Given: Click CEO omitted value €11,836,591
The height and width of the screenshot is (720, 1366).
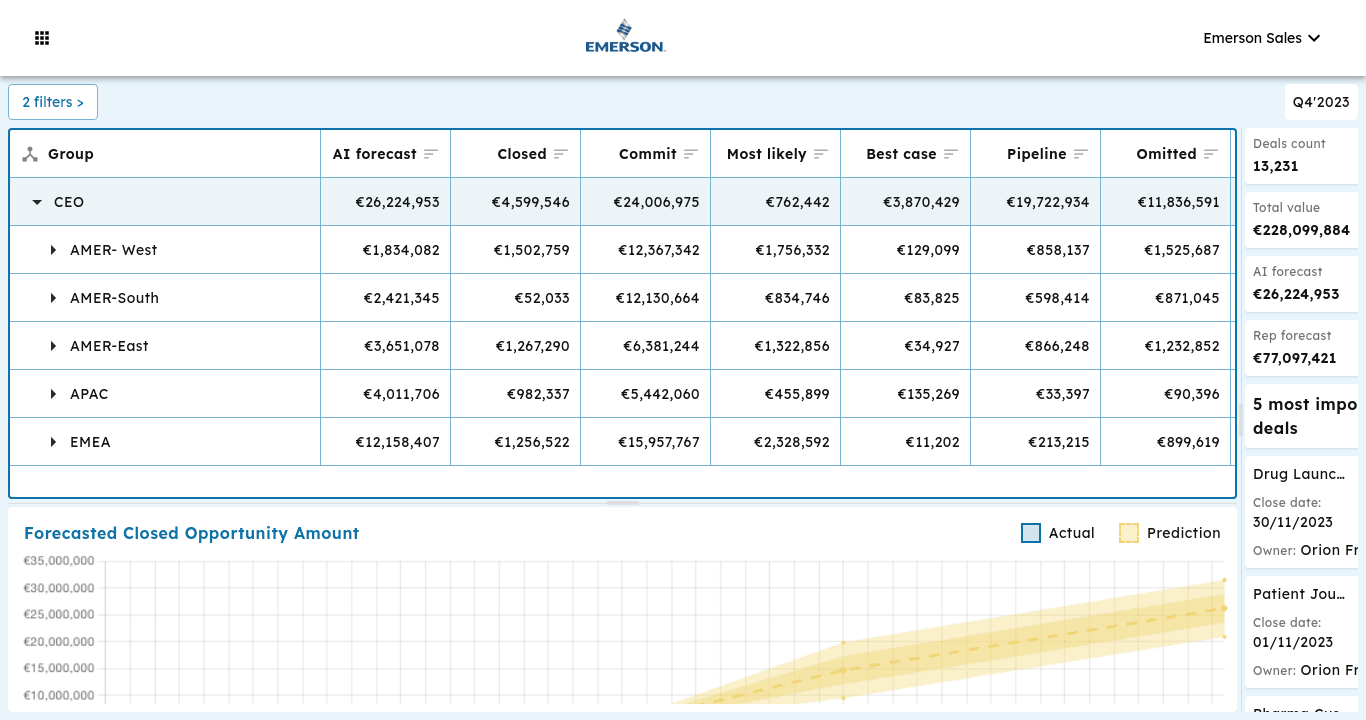Looking at the screenshot, I should (x=1178, y=202).
